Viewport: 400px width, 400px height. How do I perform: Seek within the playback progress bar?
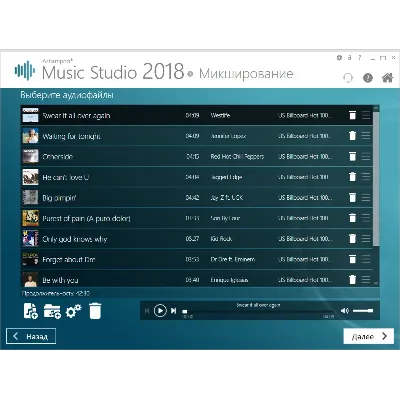click(x=258, y=311)
